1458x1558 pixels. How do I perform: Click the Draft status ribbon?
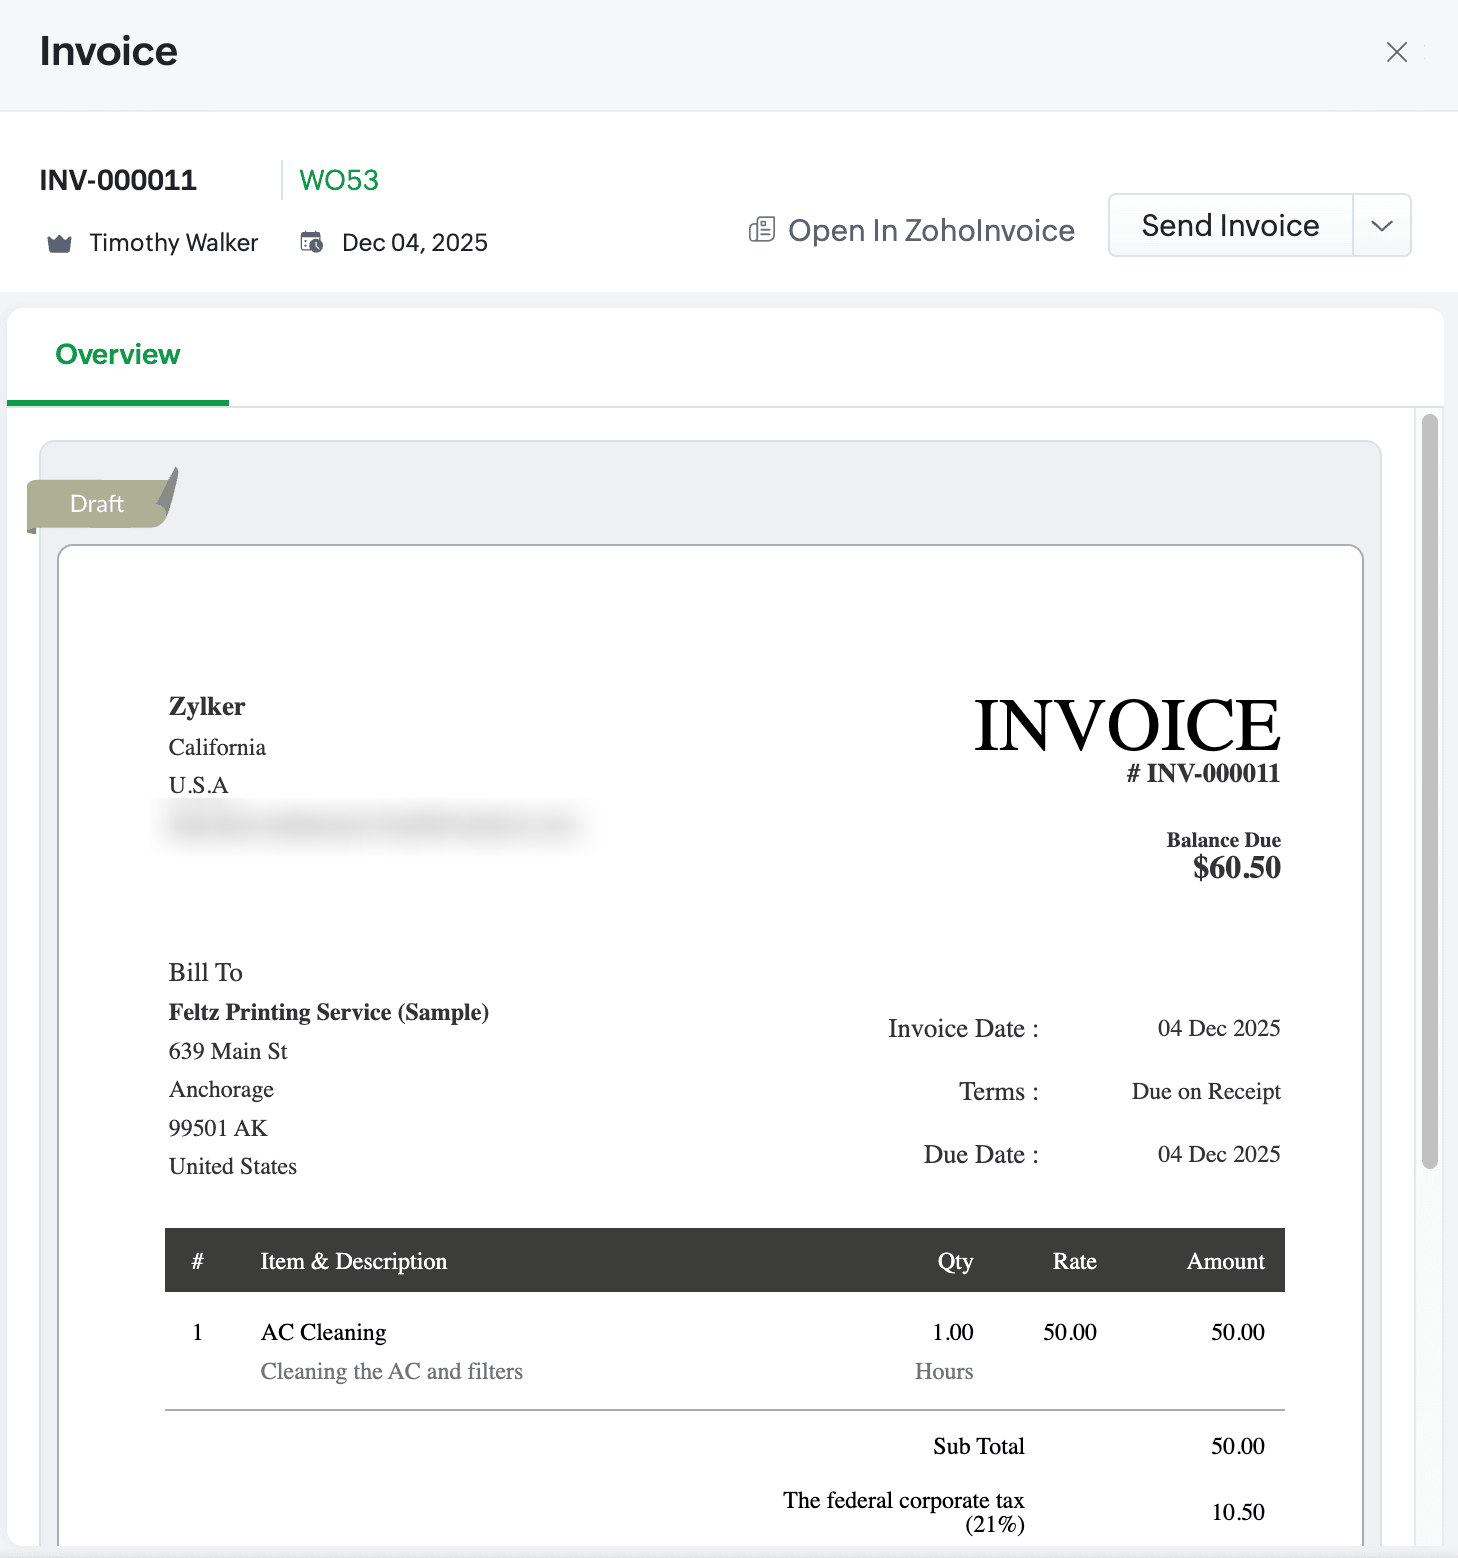[x=98, y=503]
